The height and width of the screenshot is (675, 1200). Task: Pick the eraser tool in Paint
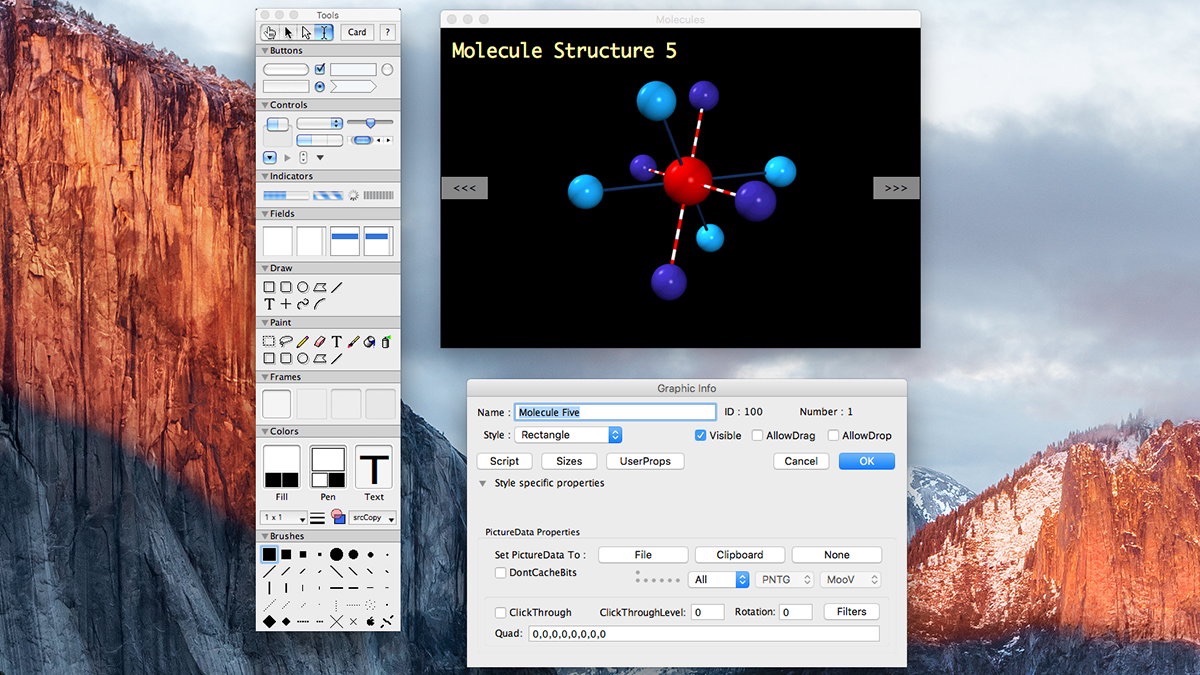(320, 342)
